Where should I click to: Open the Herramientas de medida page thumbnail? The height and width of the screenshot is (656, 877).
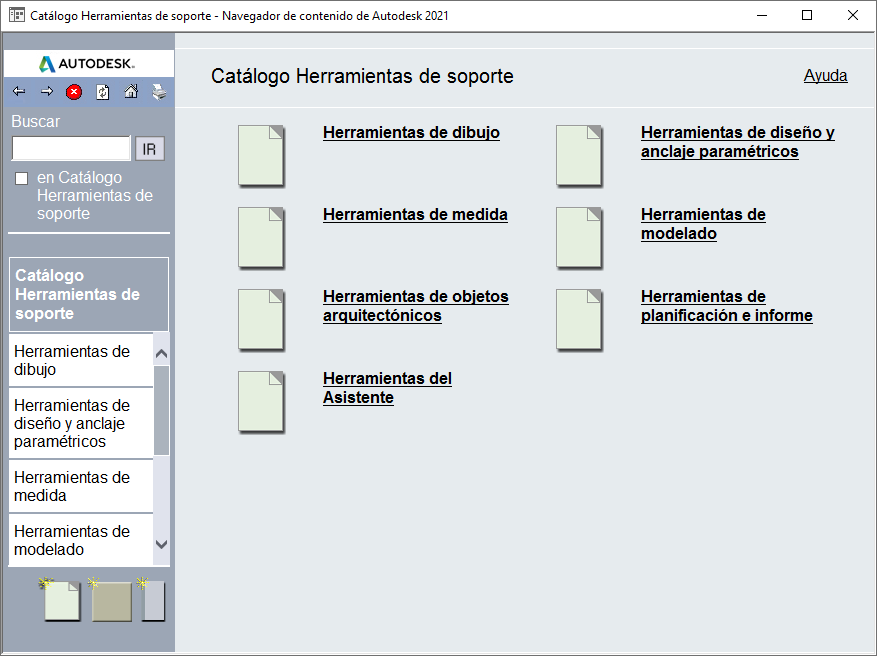pyautogui.click(x=261, y=238)
